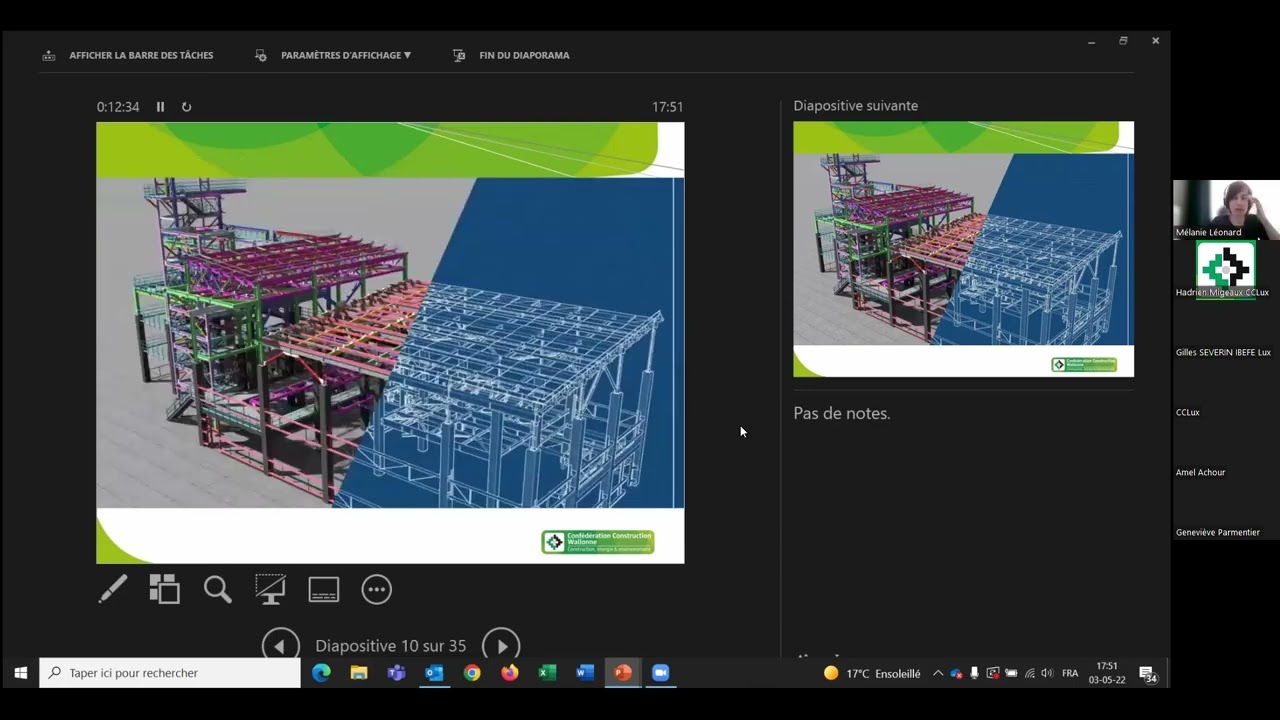Viewport: 1280px width, 720px height.
Task: Click Afficher la barre des tâches
Action: pos(128,55)
